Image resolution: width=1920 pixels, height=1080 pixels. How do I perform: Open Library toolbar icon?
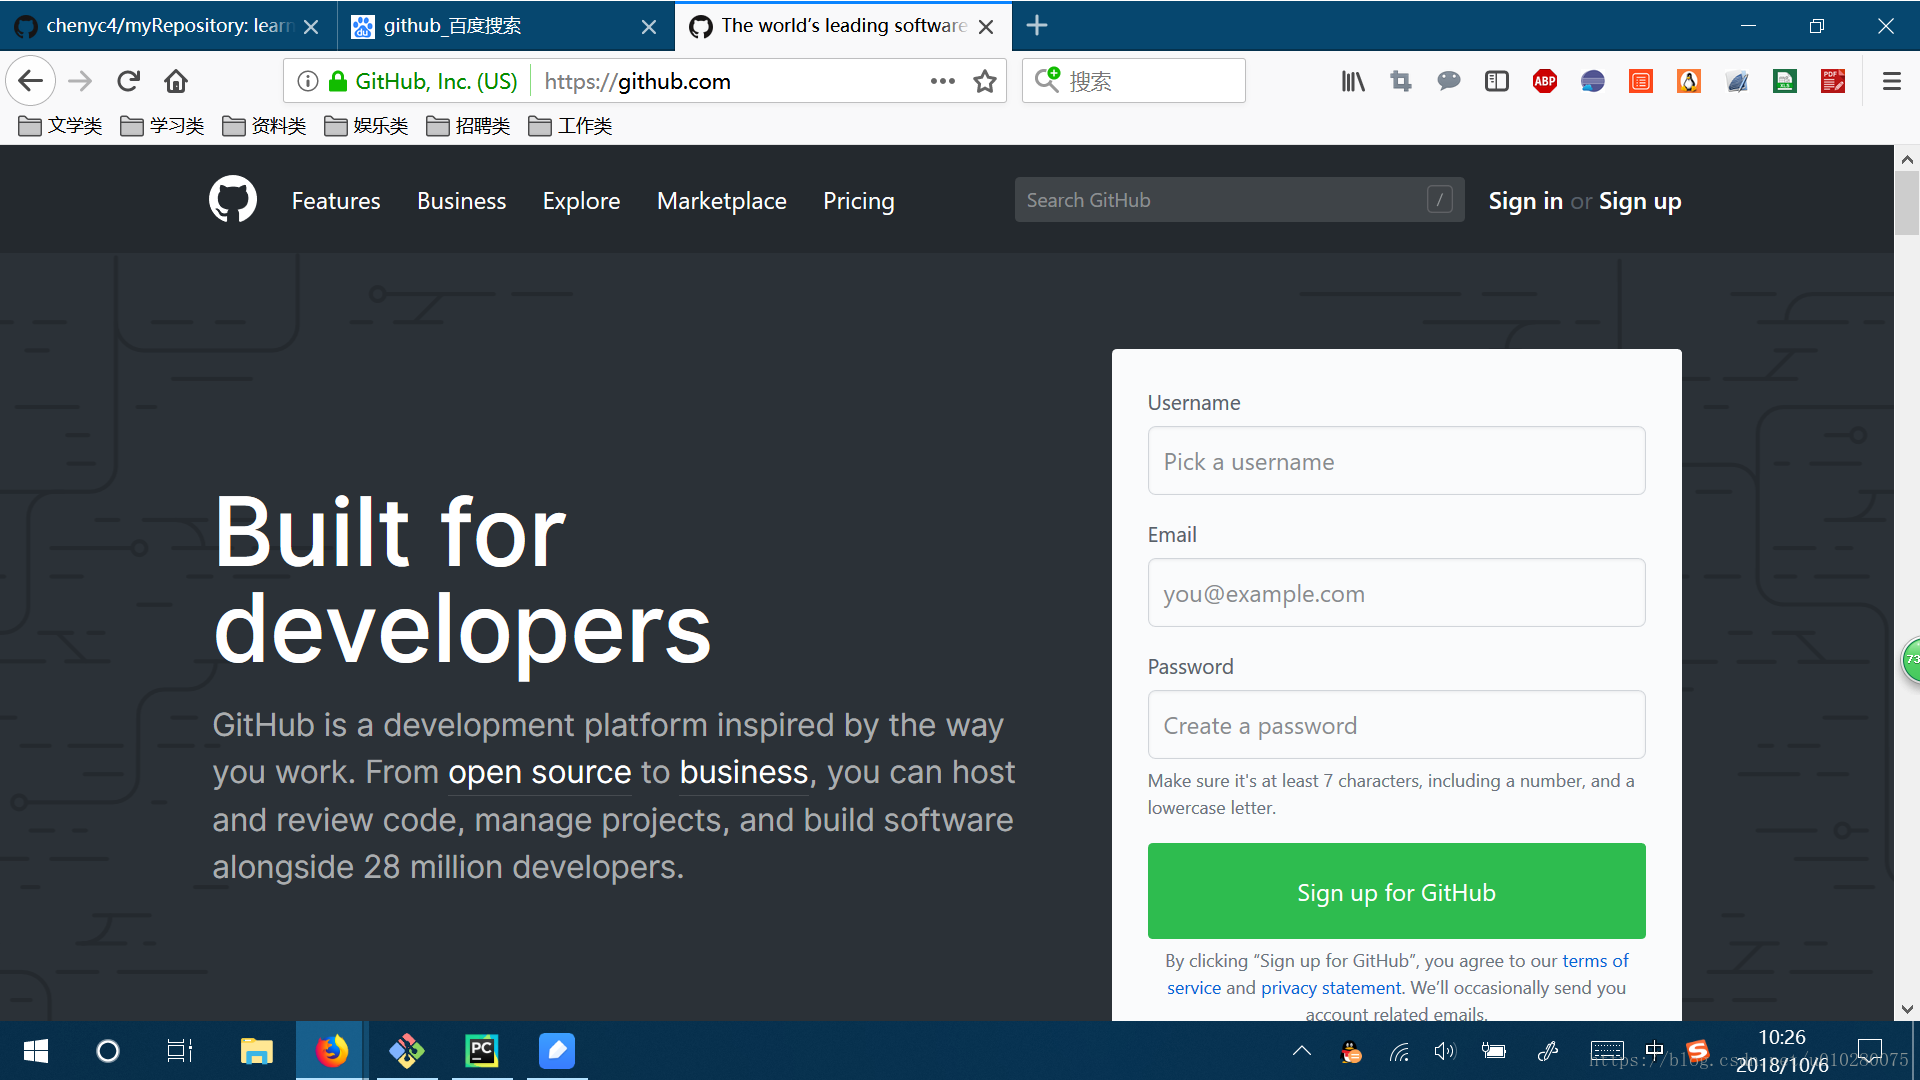coord(1353,81)
